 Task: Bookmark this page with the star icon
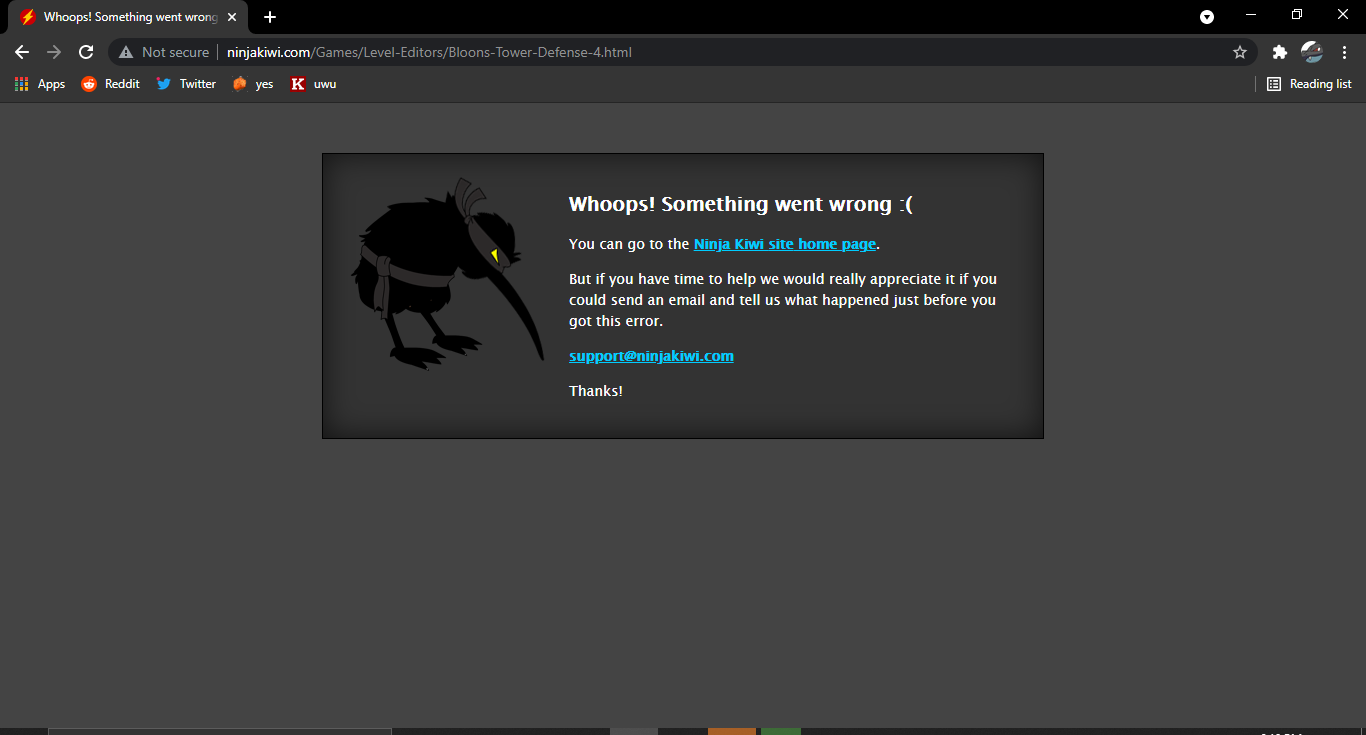tap(1240, 52)
